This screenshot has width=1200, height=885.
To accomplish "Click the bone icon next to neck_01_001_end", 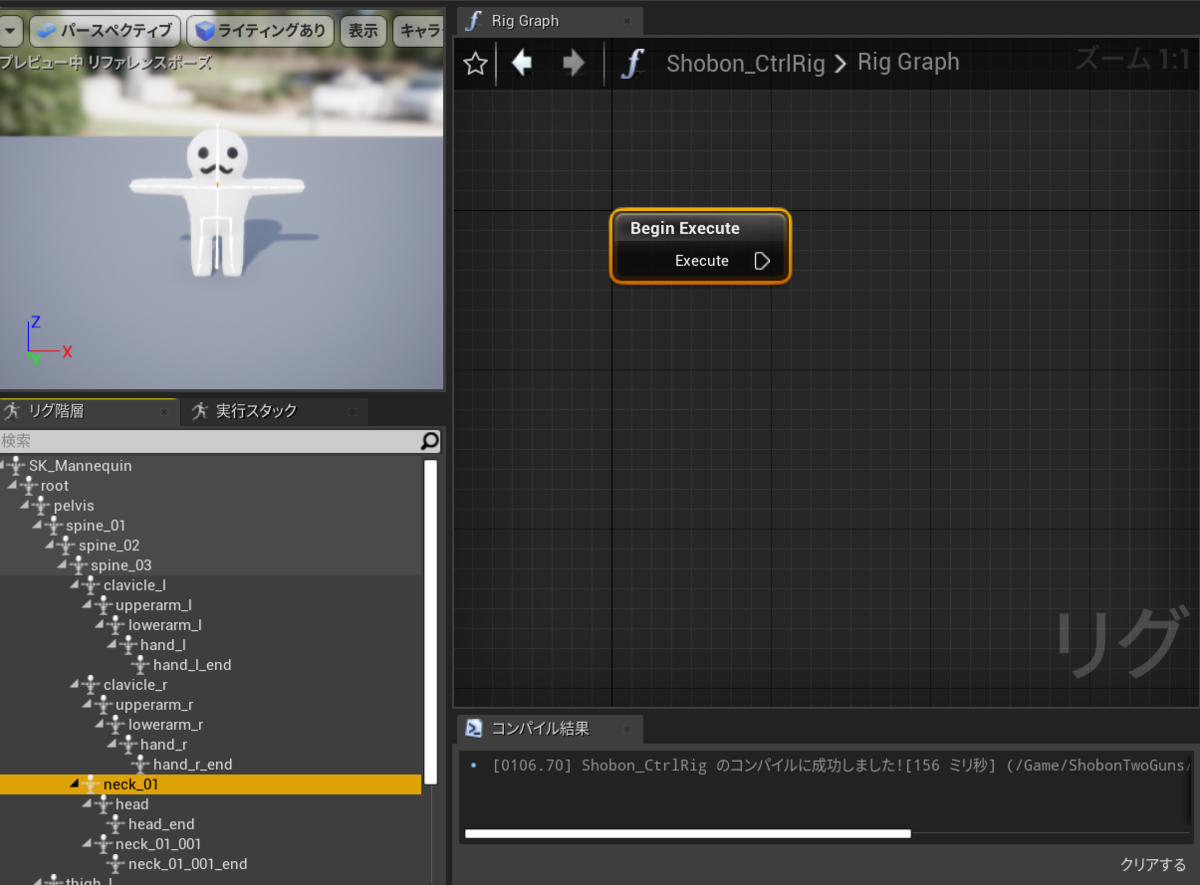I will [116, 864].
